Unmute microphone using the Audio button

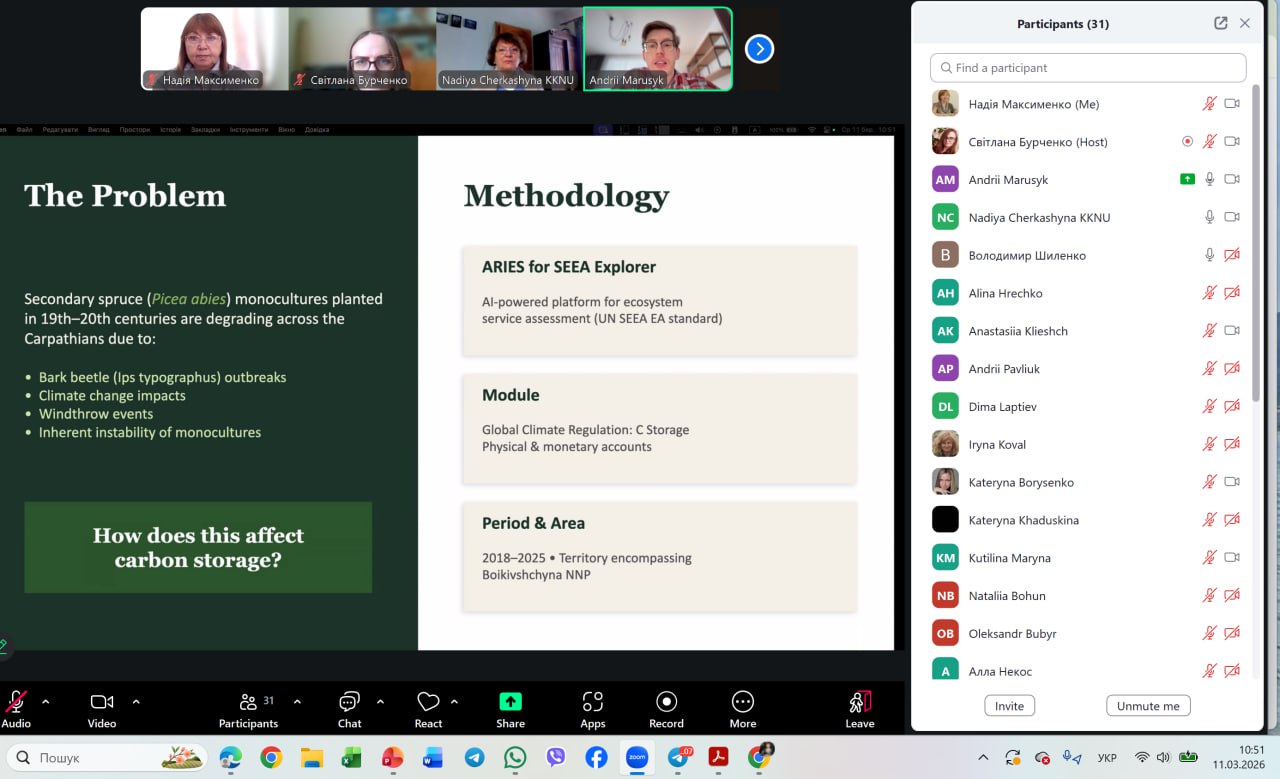(16, 702)
